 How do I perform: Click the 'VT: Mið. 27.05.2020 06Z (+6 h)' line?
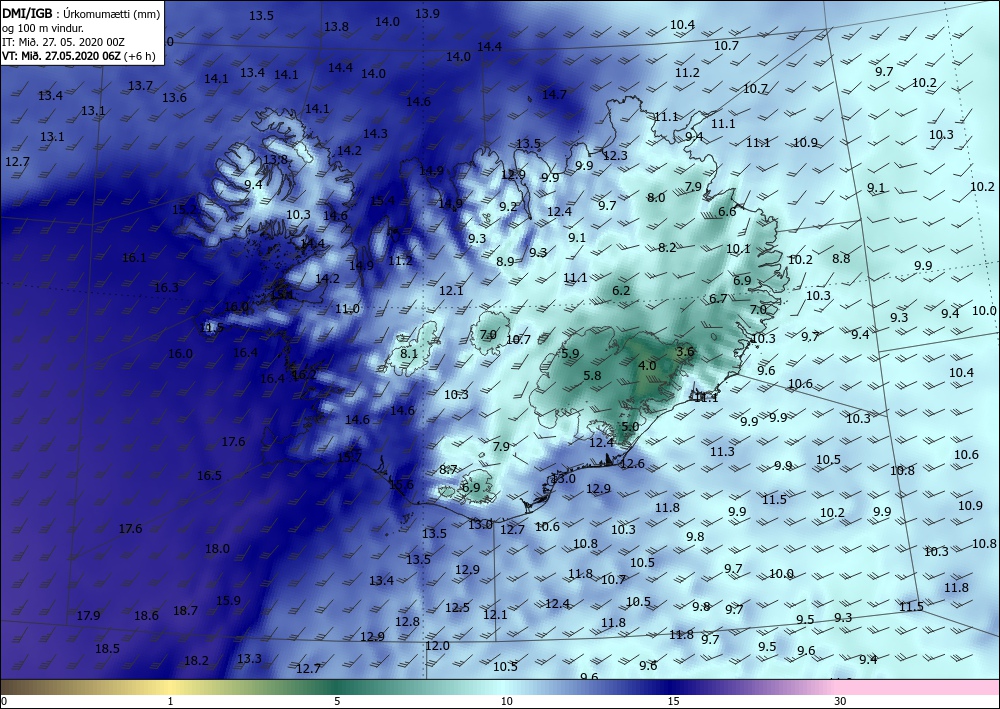click(x=78, y=55)
